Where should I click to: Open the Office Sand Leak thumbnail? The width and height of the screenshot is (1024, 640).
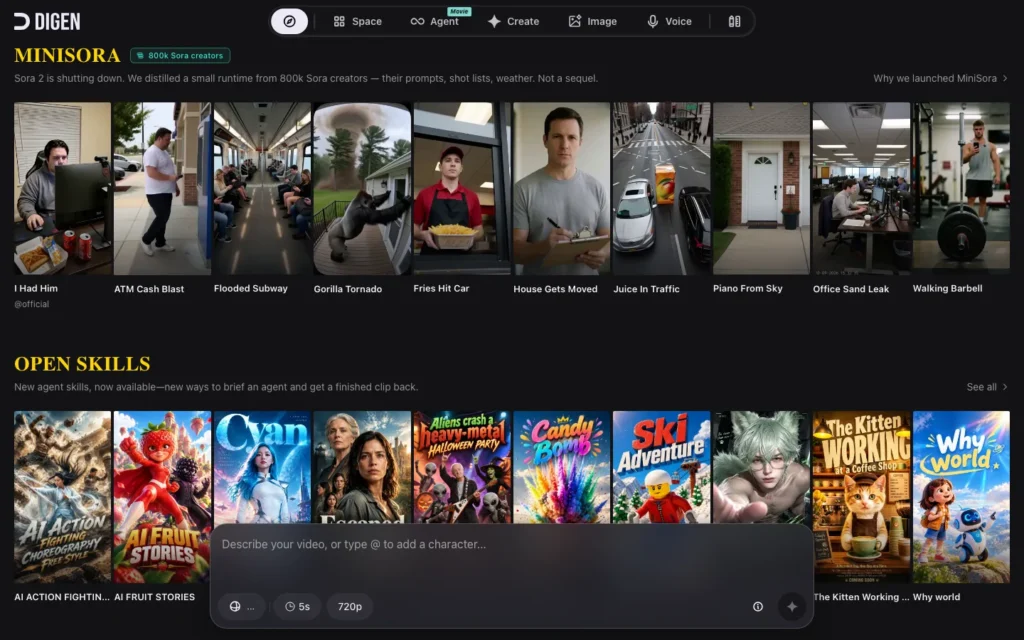click(x=861, y=188)
